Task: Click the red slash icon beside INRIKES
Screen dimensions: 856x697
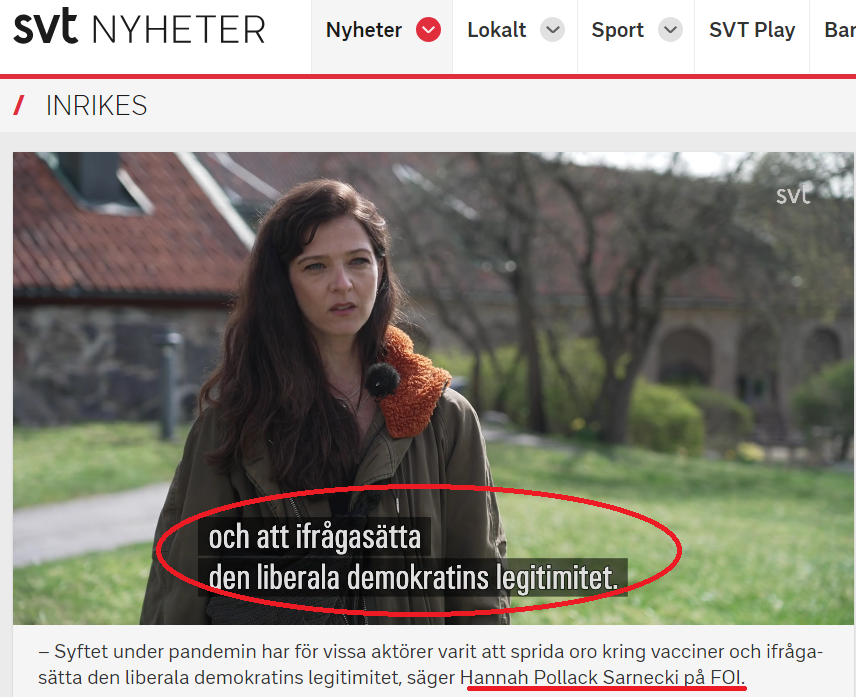Action: click(19, 105)
